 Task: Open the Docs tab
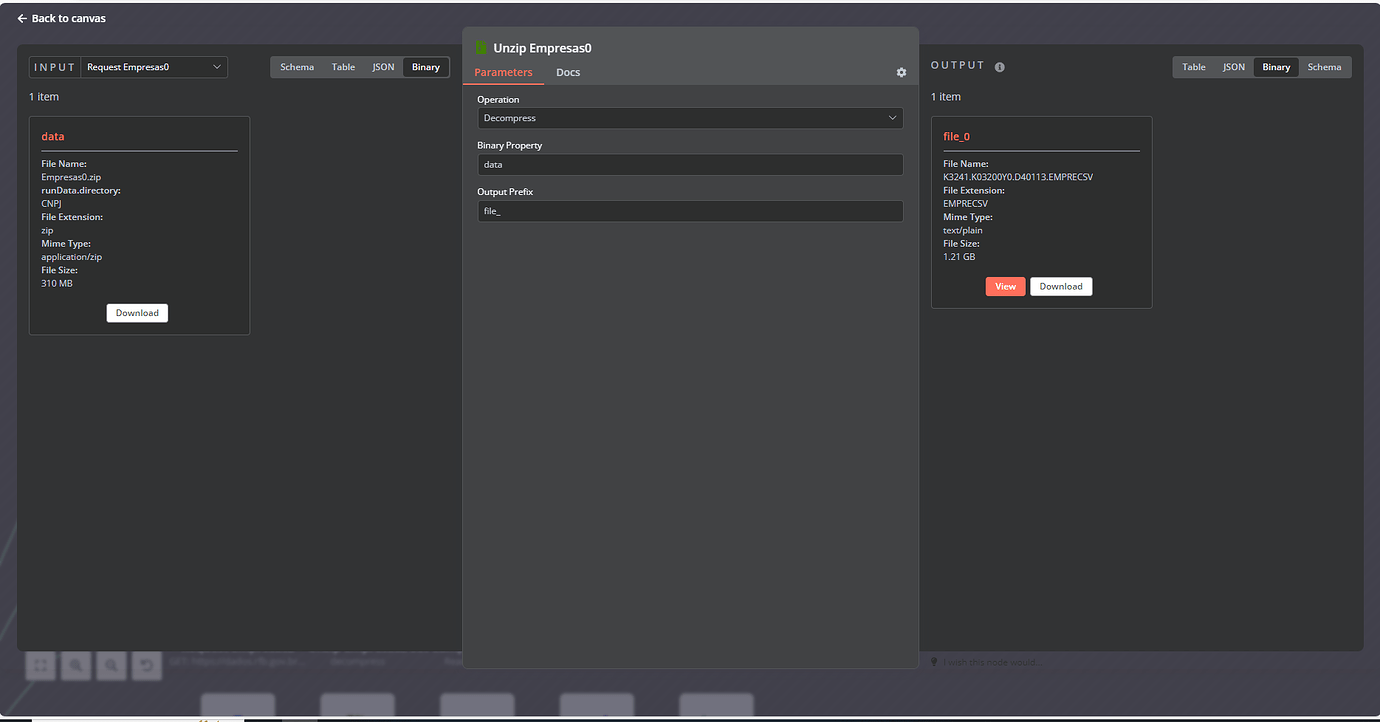pyautogui.click(x=568, y=73)
